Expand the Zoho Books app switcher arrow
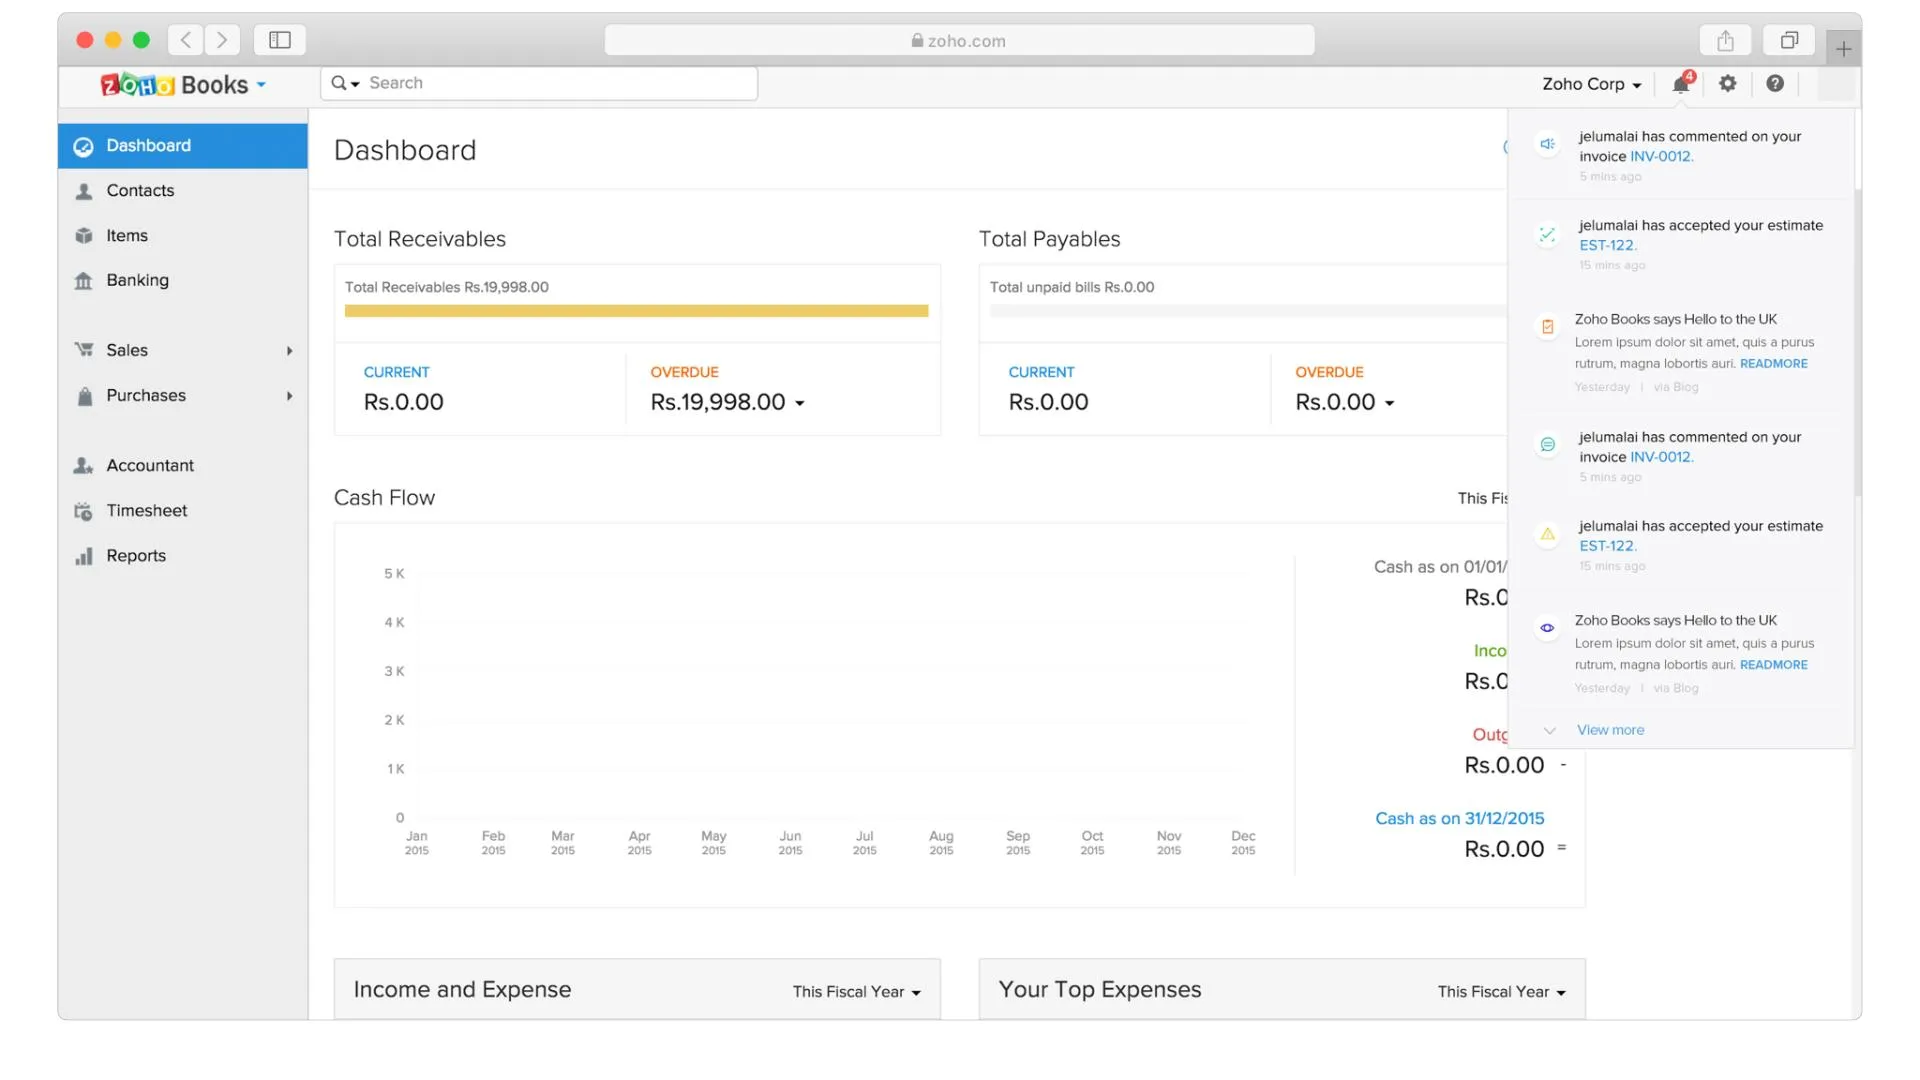This screenshot has width=1920, height=1080. [x=261, y=85]
